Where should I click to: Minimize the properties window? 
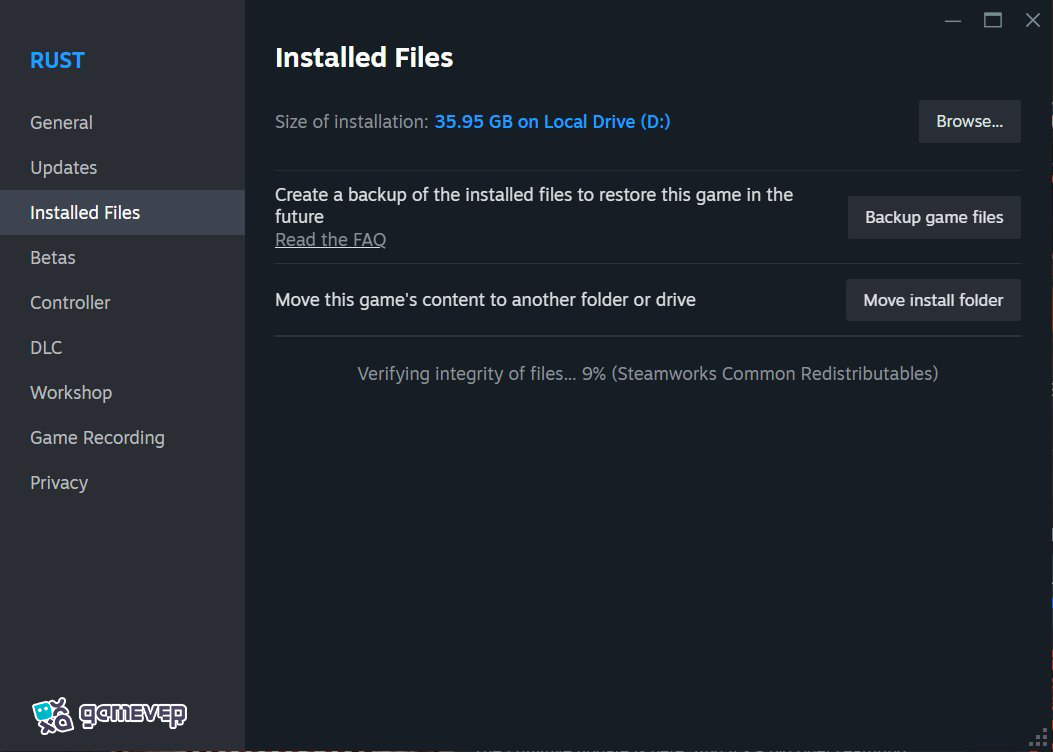point(952,21)
